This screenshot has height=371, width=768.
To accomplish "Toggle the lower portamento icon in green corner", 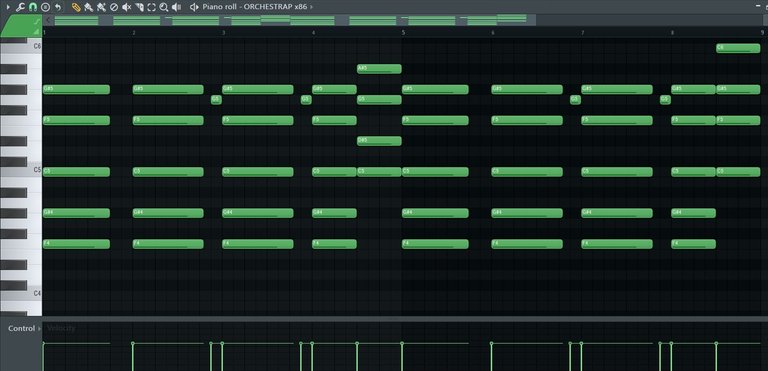I will [x=37, y=31].
